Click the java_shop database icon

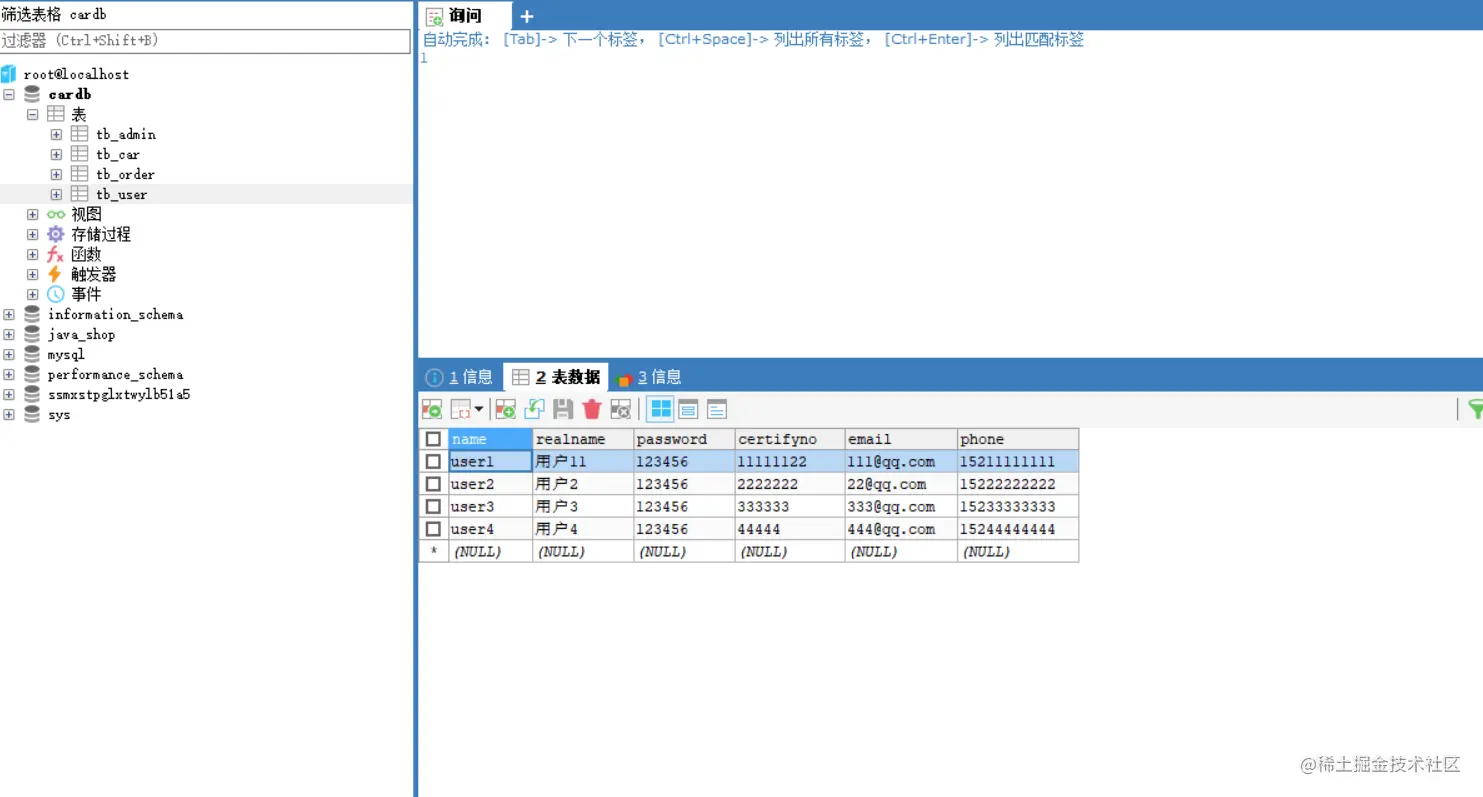coord(32,334)
